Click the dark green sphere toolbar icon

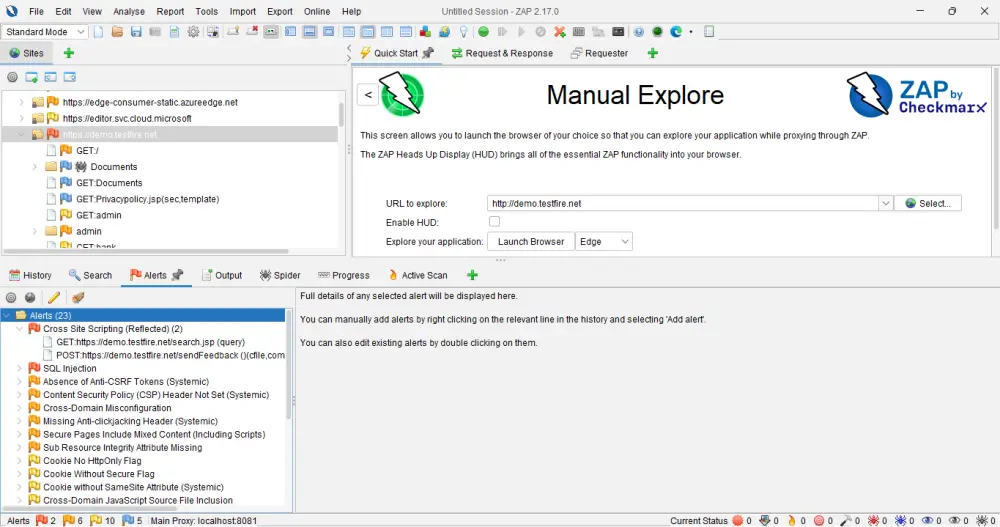(x=658, y=32)
